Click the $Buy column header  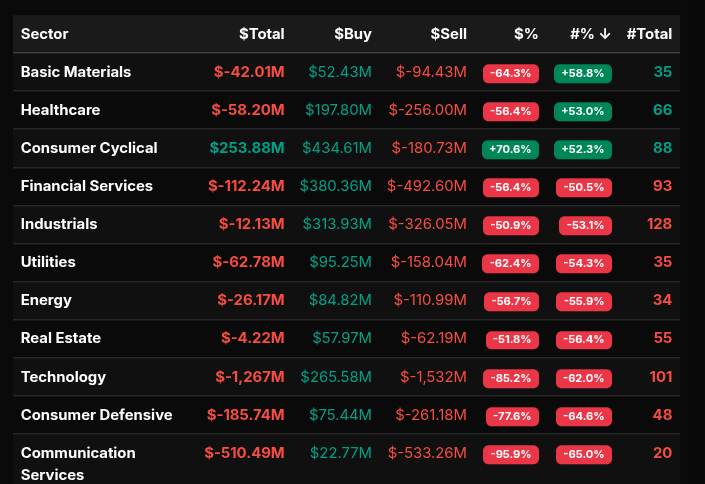point(352,34)
